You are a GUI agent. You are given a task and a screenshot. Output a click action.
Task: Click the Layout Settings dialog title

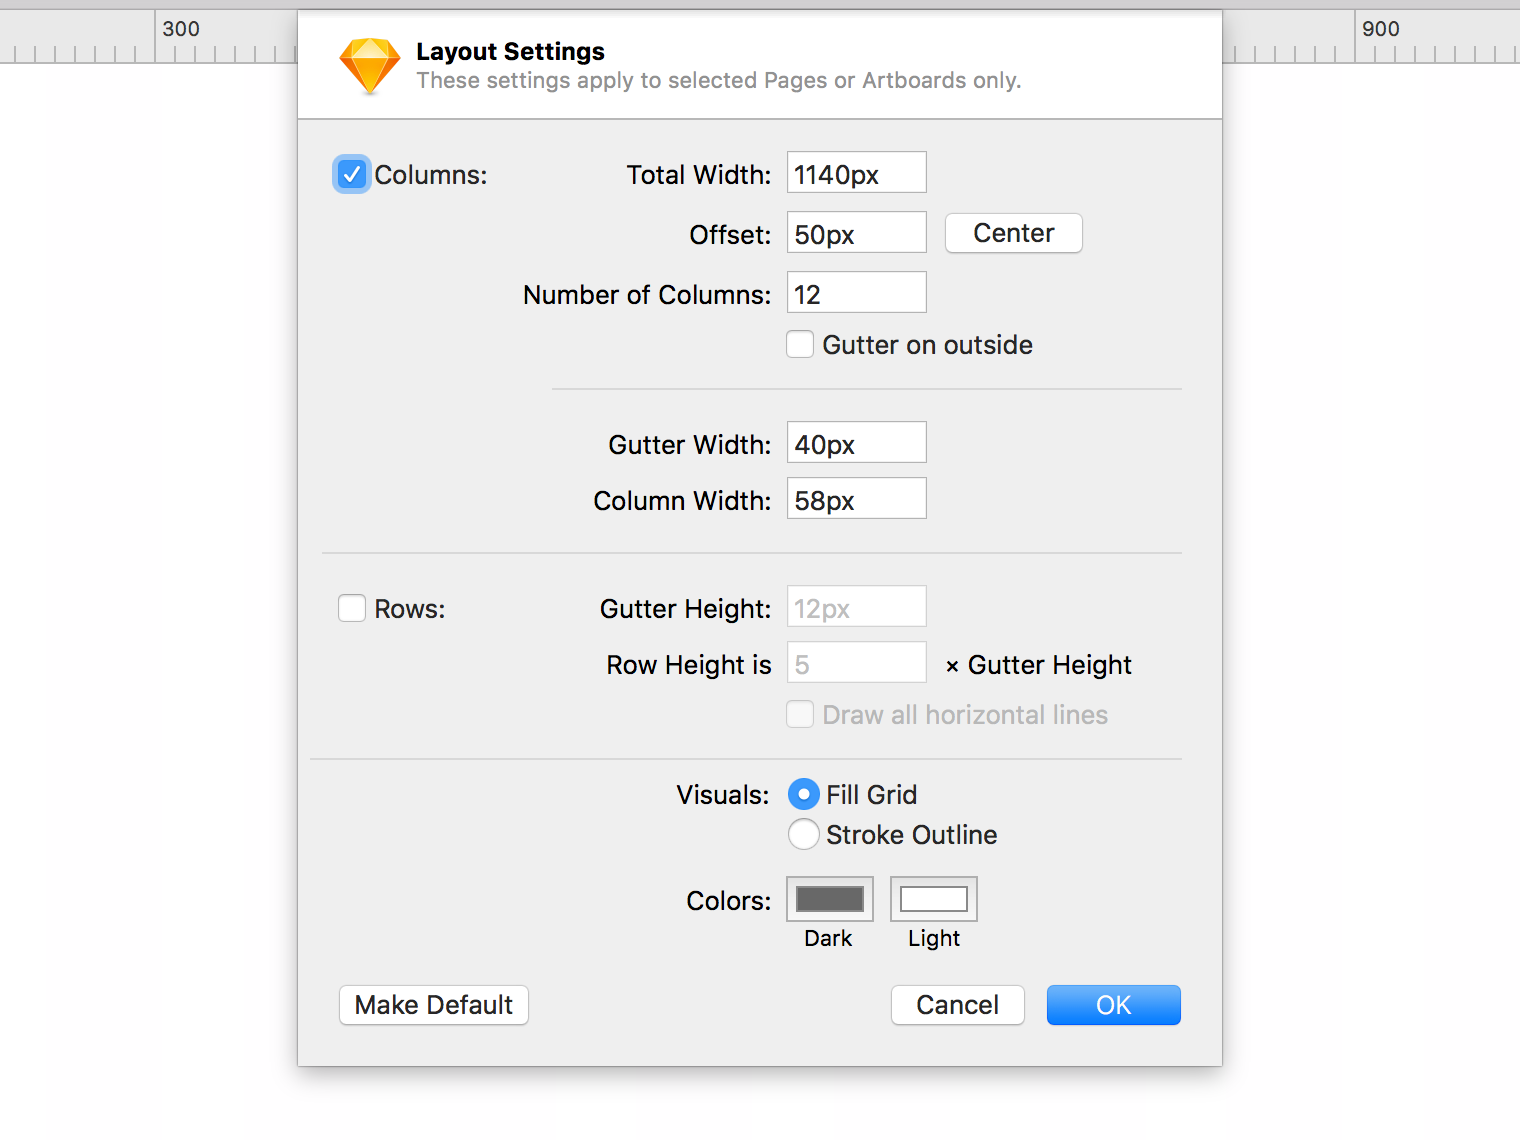(x=510, y=51)
